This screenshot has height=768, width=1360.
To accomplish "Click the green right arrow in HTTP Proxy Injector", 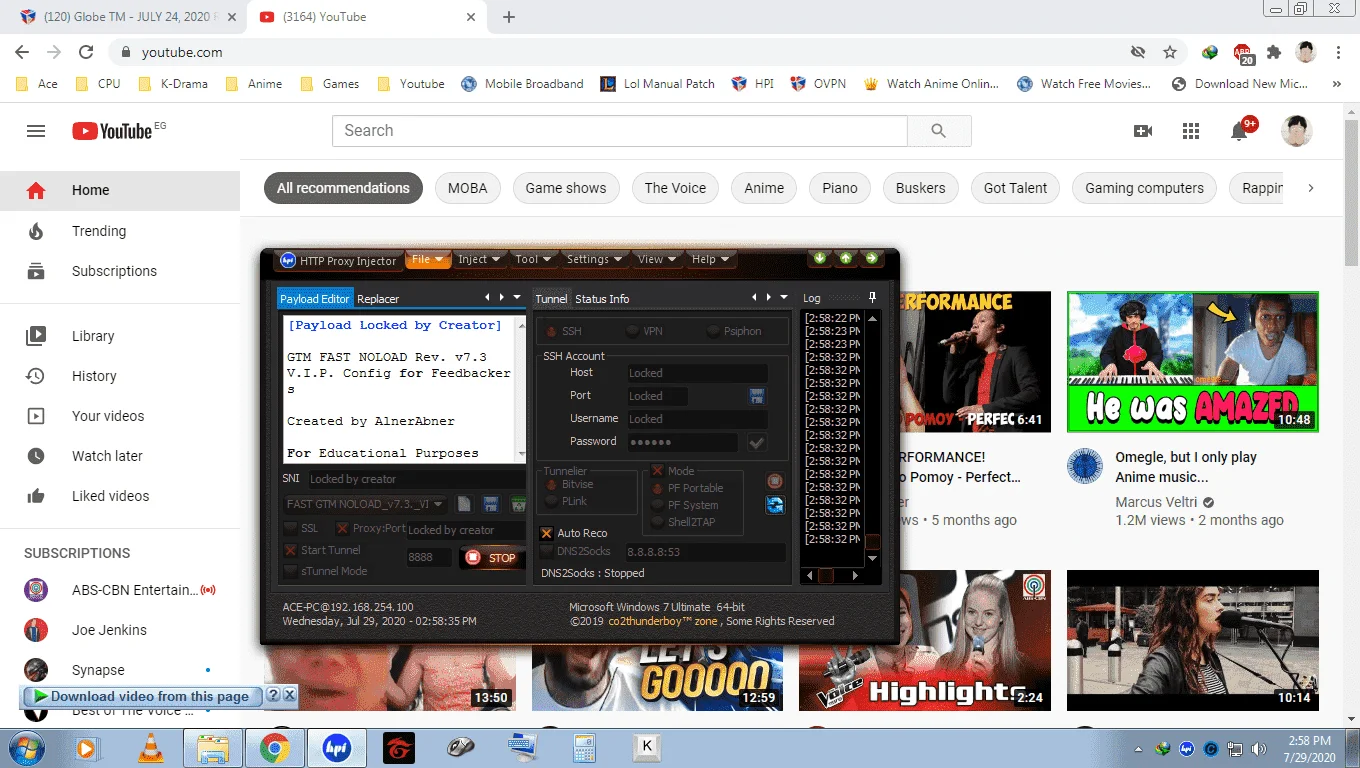I will pos(872,259).
